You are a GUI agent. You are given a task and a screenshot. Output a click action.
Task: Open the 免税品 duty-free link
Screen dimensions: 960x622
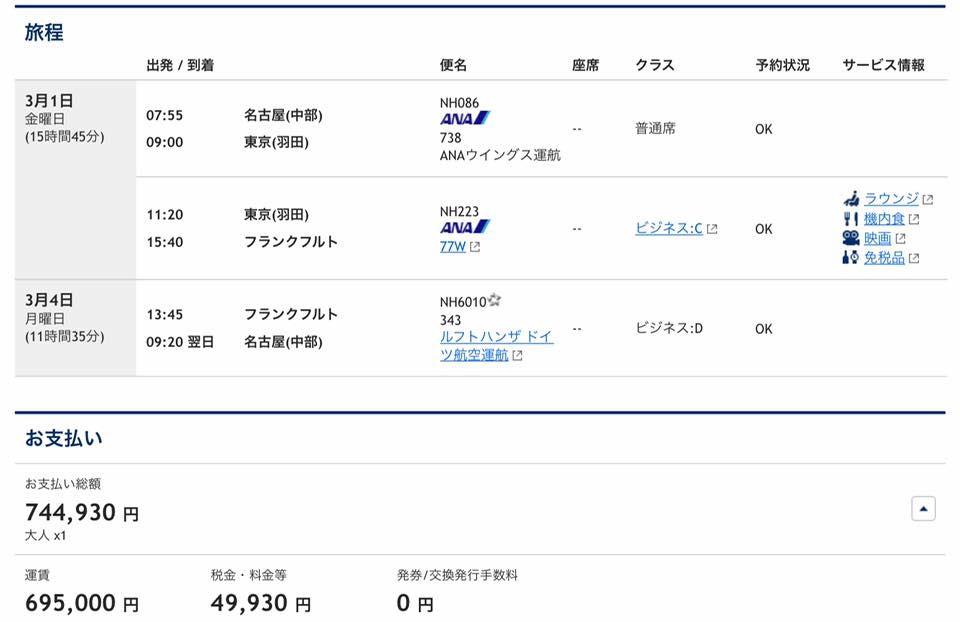tap(884, 258)
